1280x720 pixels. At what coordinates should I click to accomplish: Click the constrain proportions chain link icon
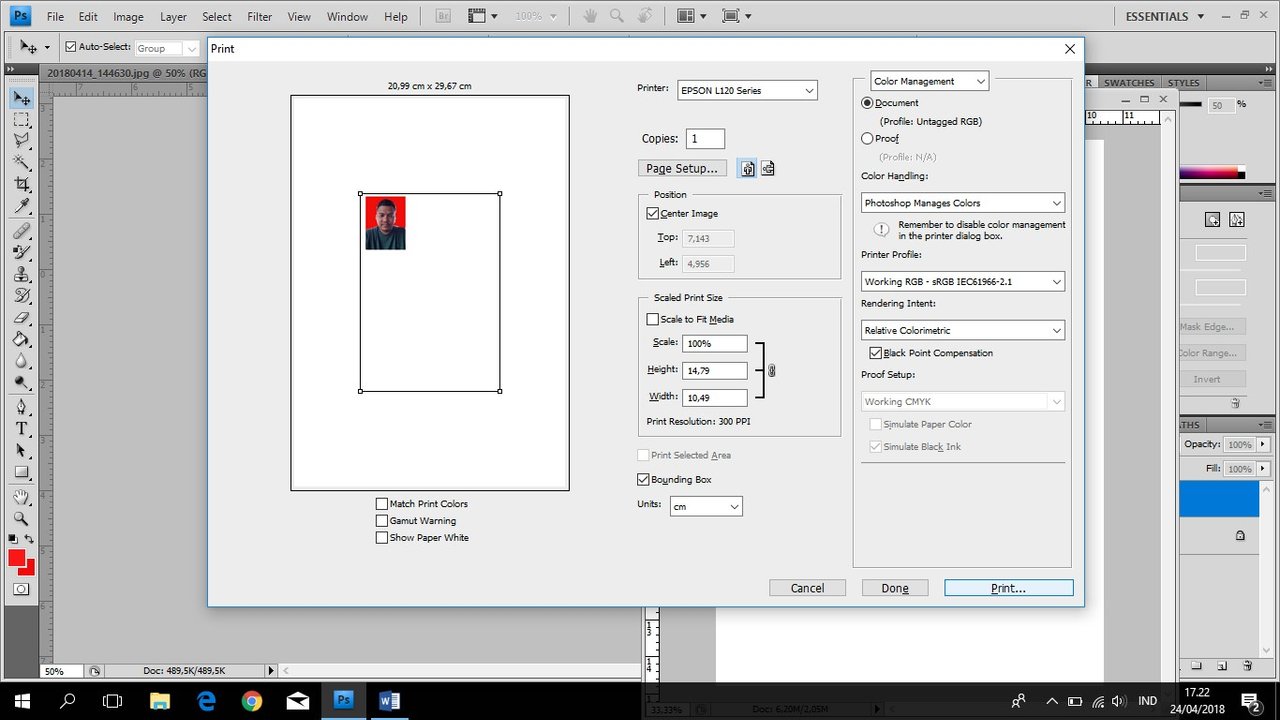point(771,371)
